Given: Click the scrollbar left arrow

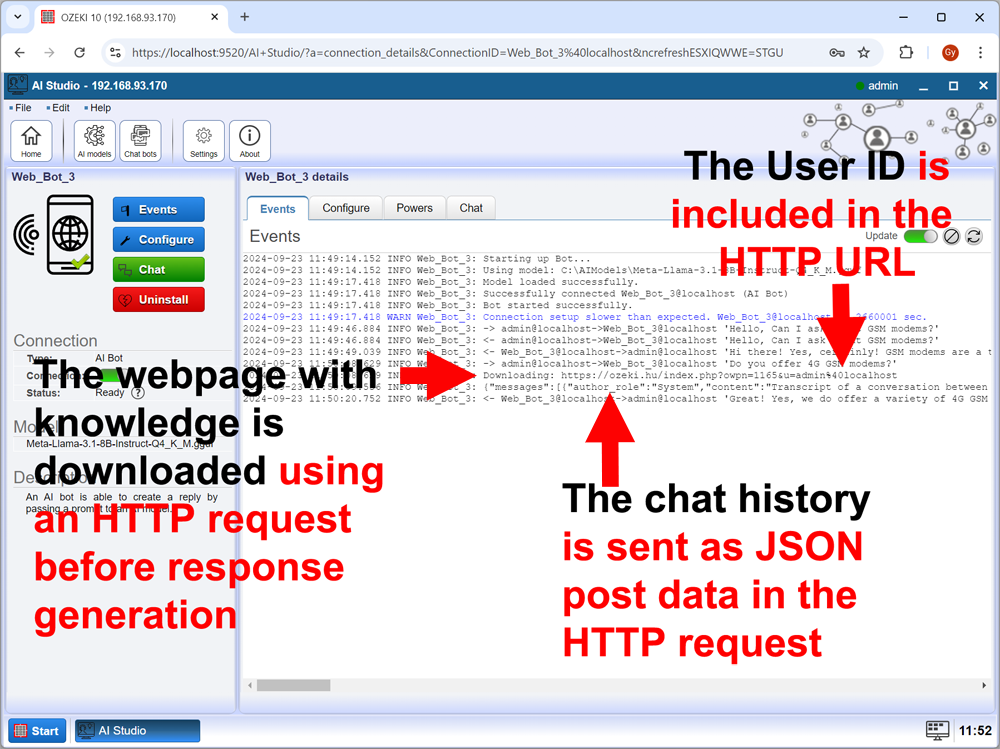Looking at the screenshot, I should [x=250, y=685].
